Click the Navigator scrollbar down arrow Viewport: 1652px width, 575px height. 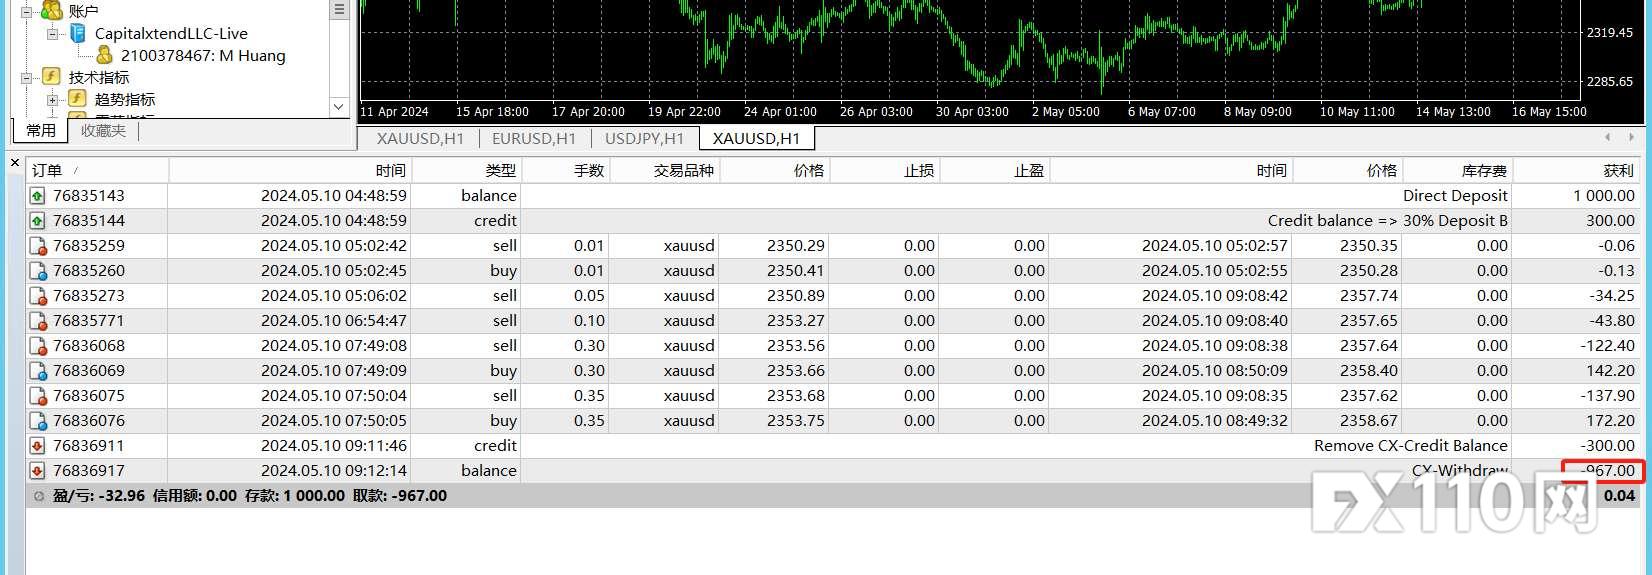pos(339,106)
